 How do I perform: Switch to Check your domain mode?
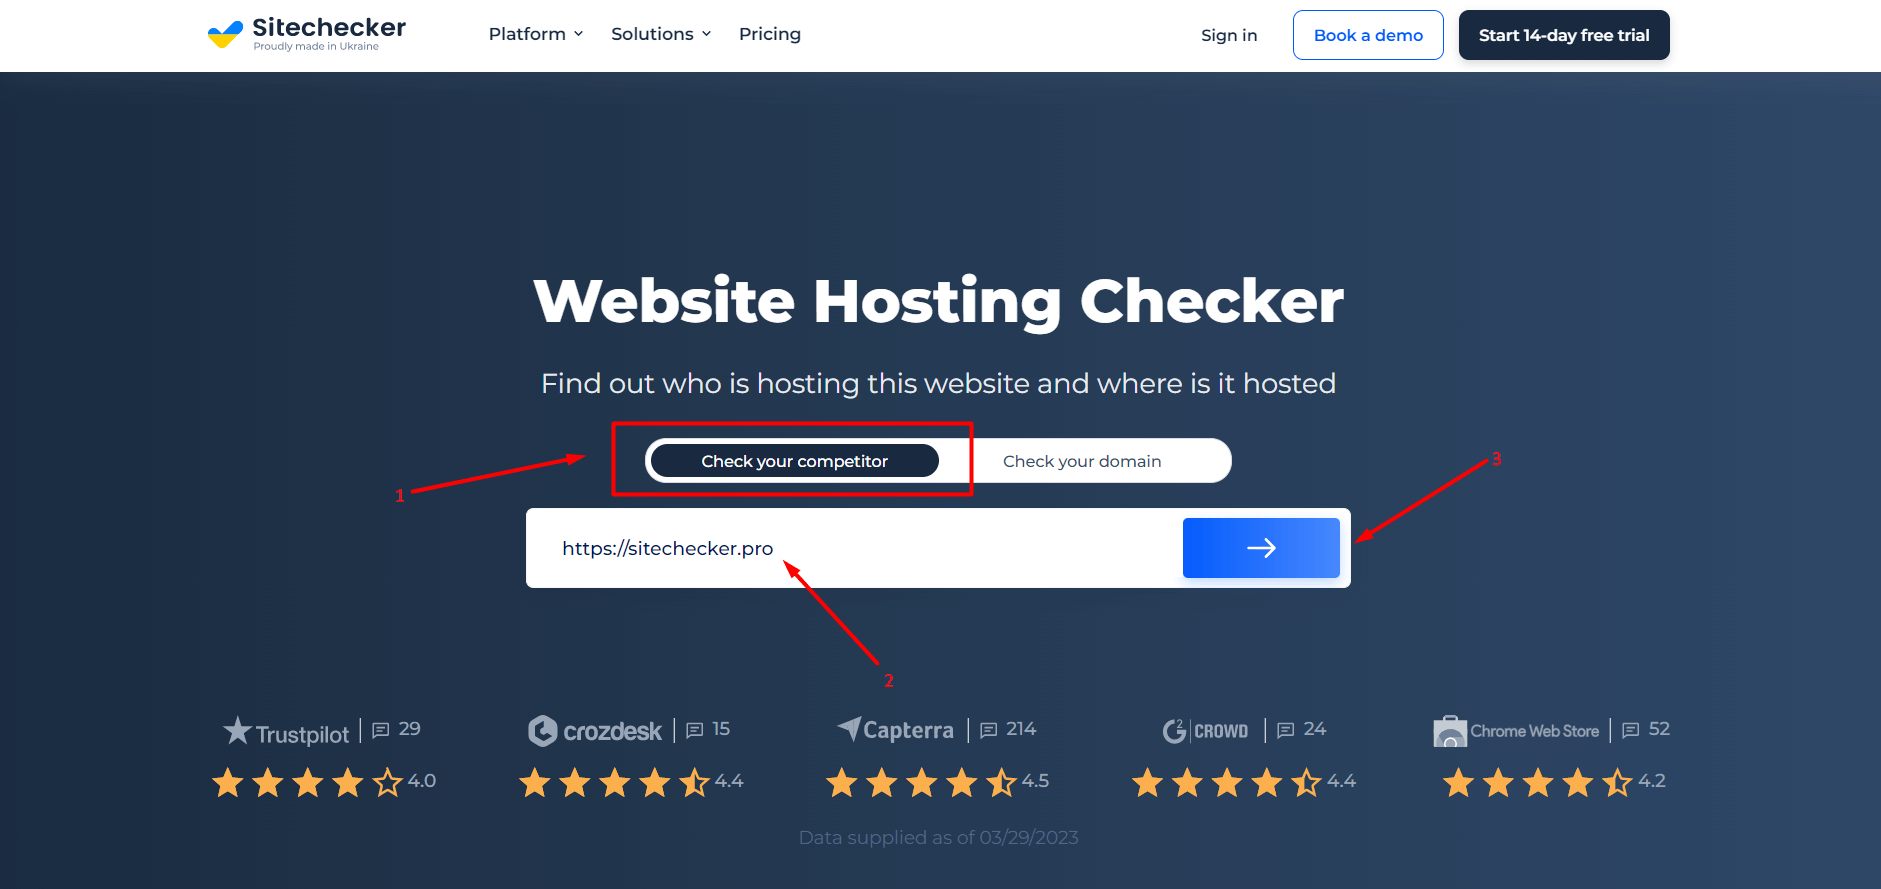(1082, 461)
